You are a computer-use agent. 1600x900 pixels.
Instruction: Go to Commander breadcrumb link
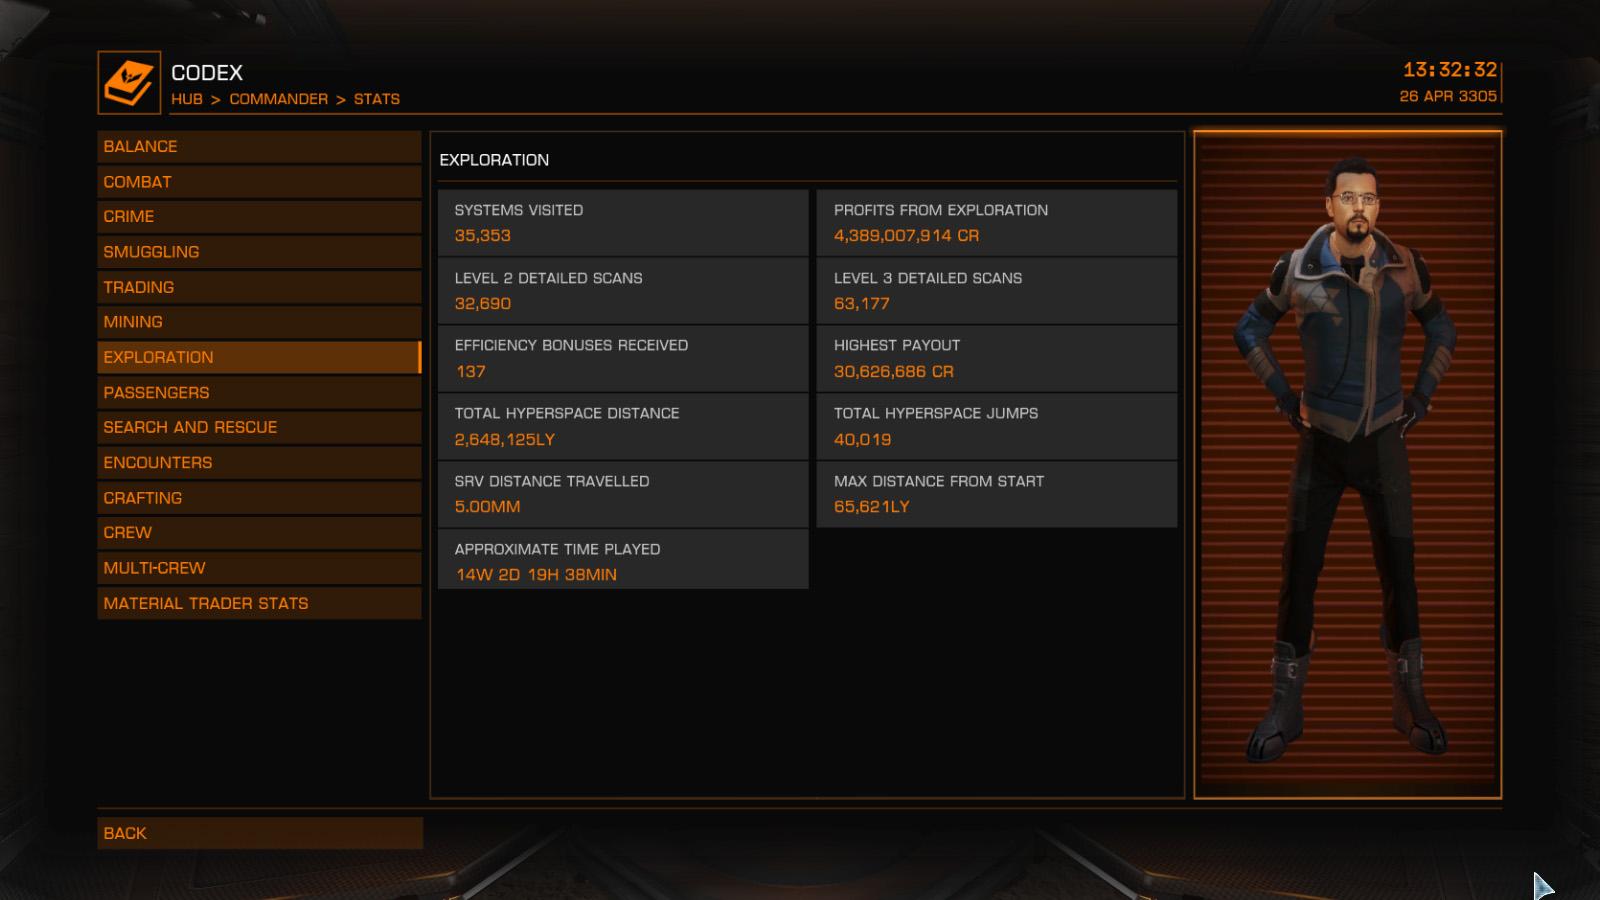click(x=279, y=99)
